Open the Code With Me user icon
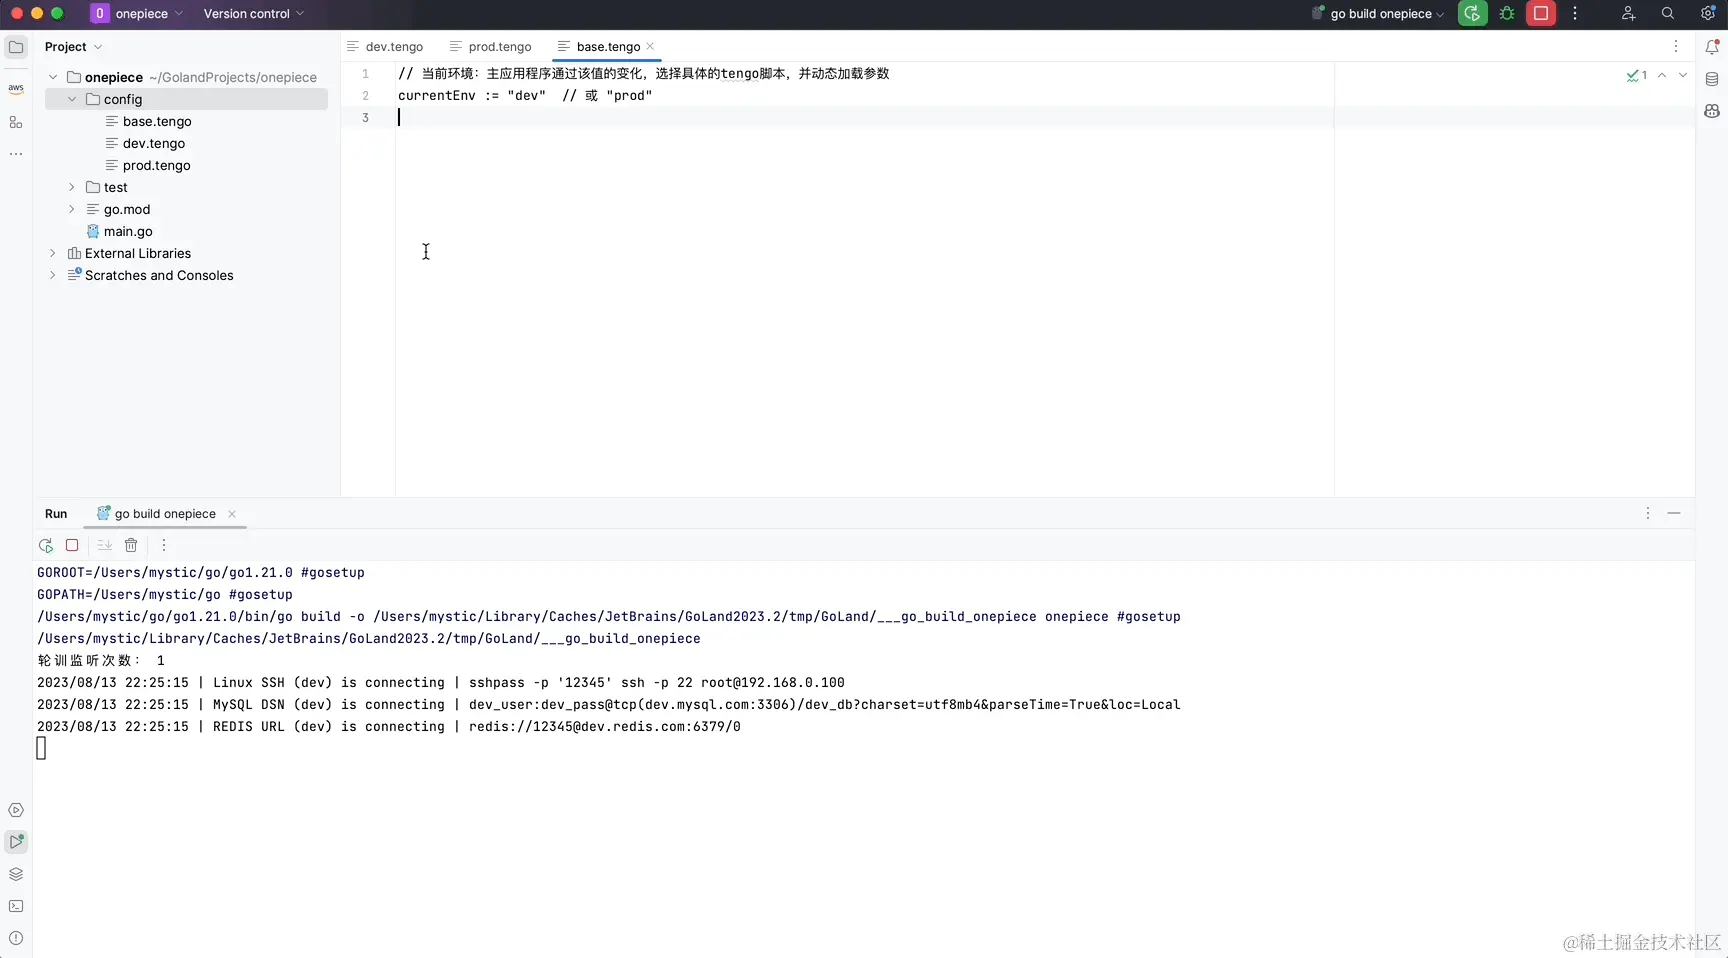This screenshot has height=958, width=1728. [1628, 14]
